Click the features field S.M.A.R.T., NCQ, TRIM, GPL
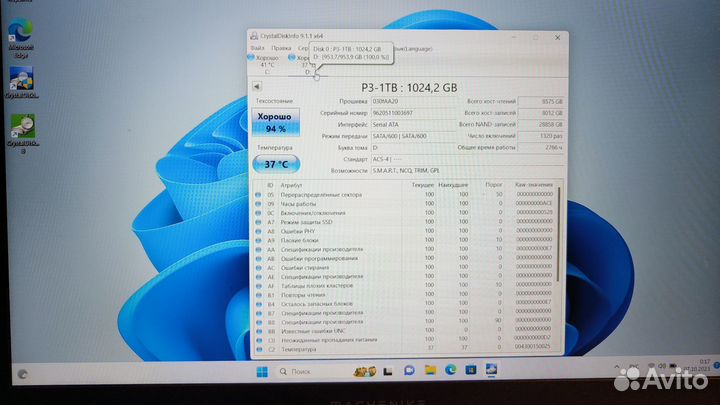 (467, 170)
